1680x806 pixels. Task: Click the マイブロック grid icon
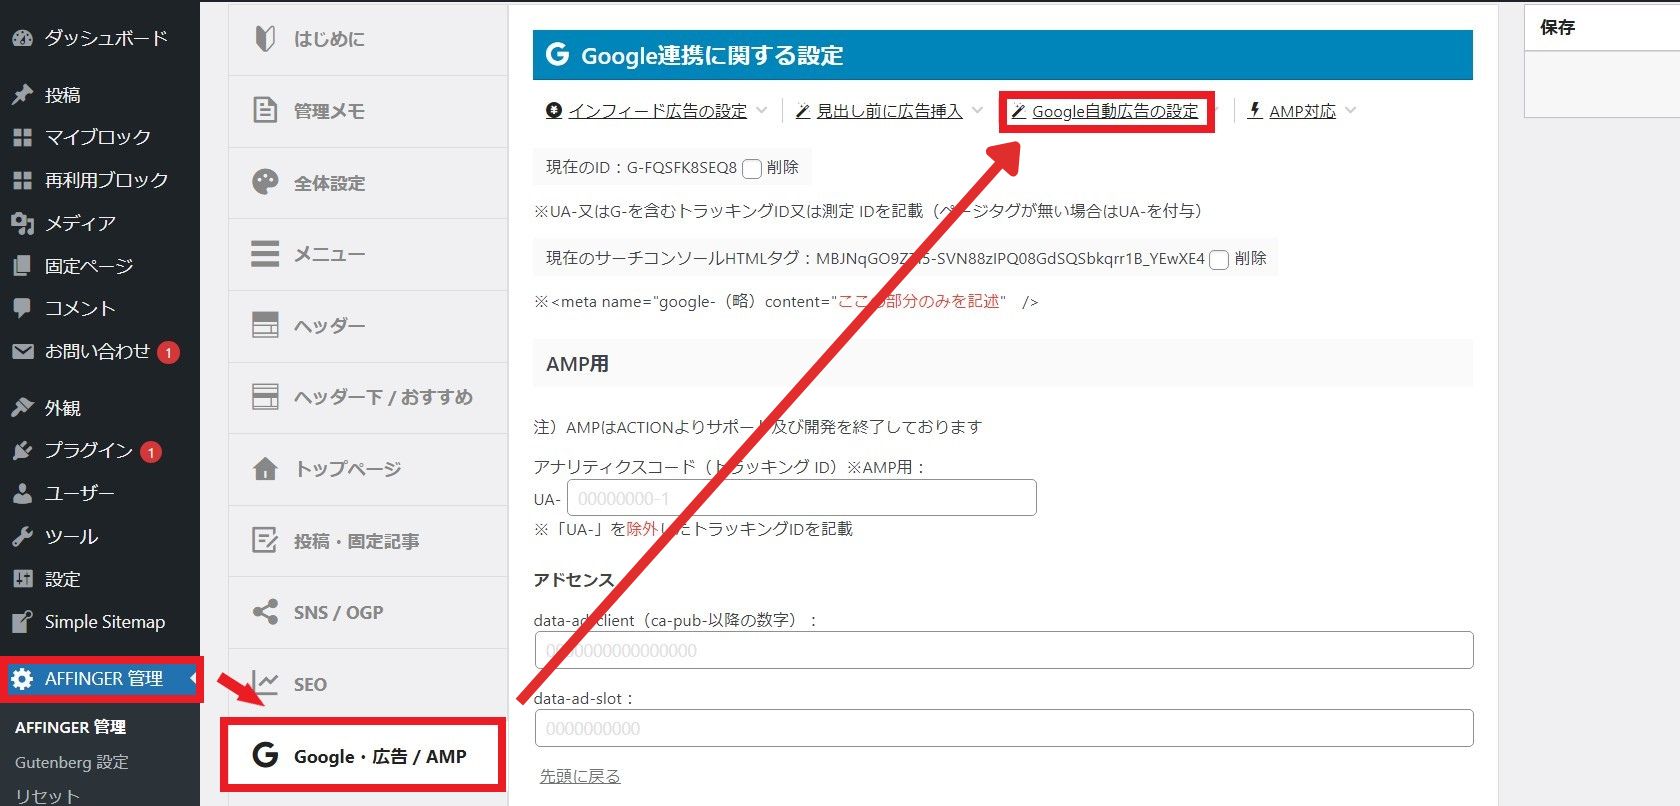pyautogui.click(x=22, y=137)
